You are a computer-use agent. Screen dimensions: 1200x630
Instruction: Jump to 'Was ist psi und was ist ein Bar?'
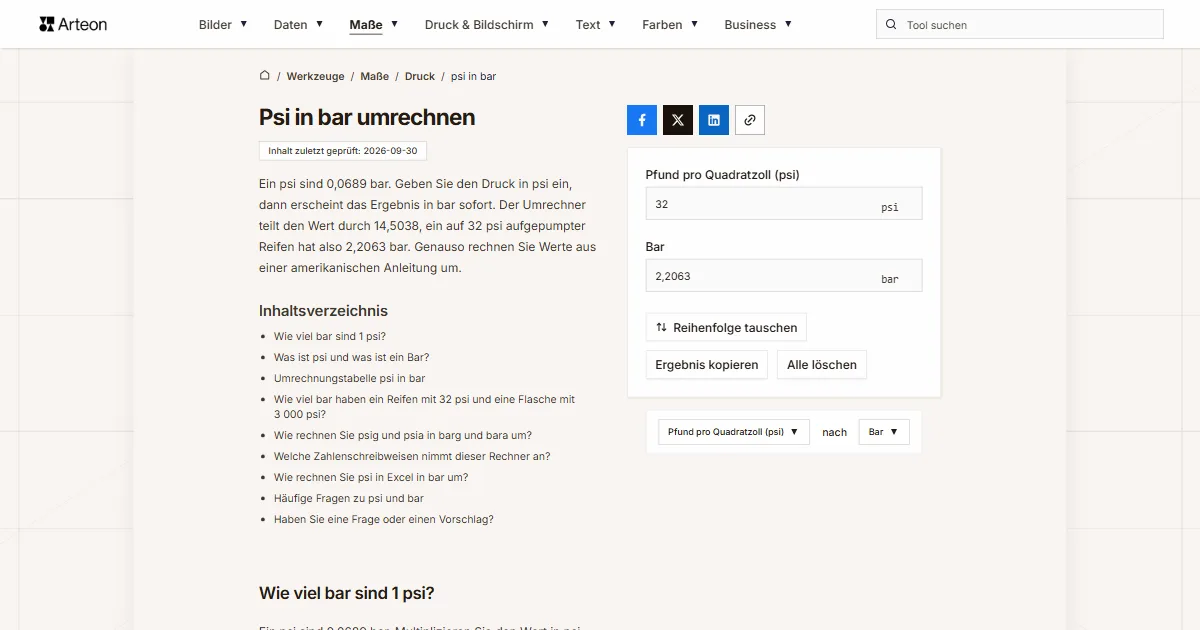point(352,357)
